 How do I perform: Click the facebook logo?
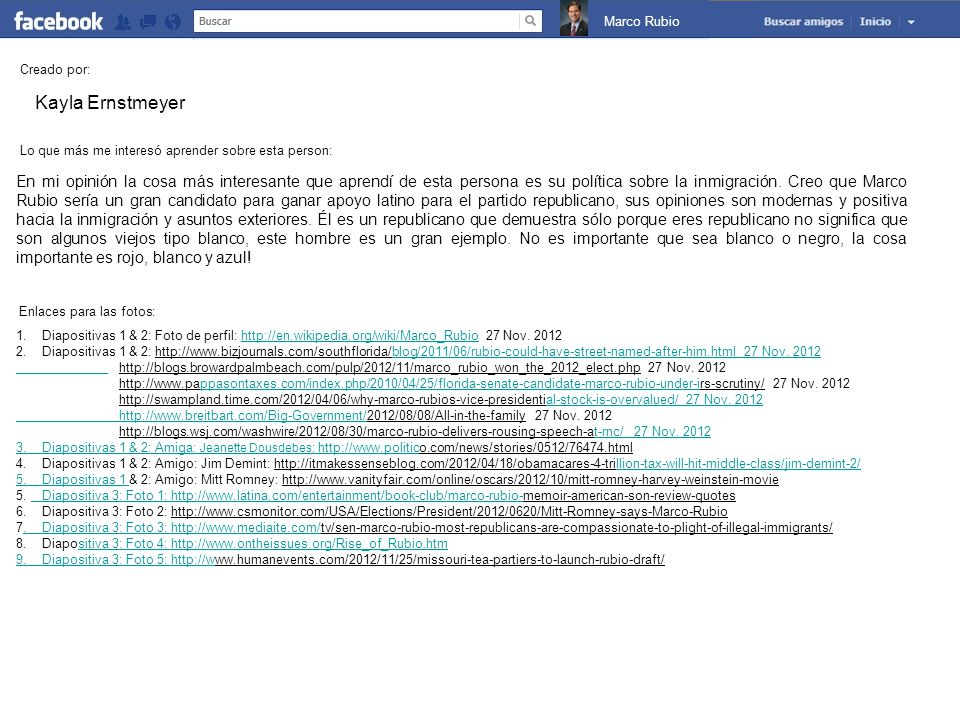pos(58,21)
